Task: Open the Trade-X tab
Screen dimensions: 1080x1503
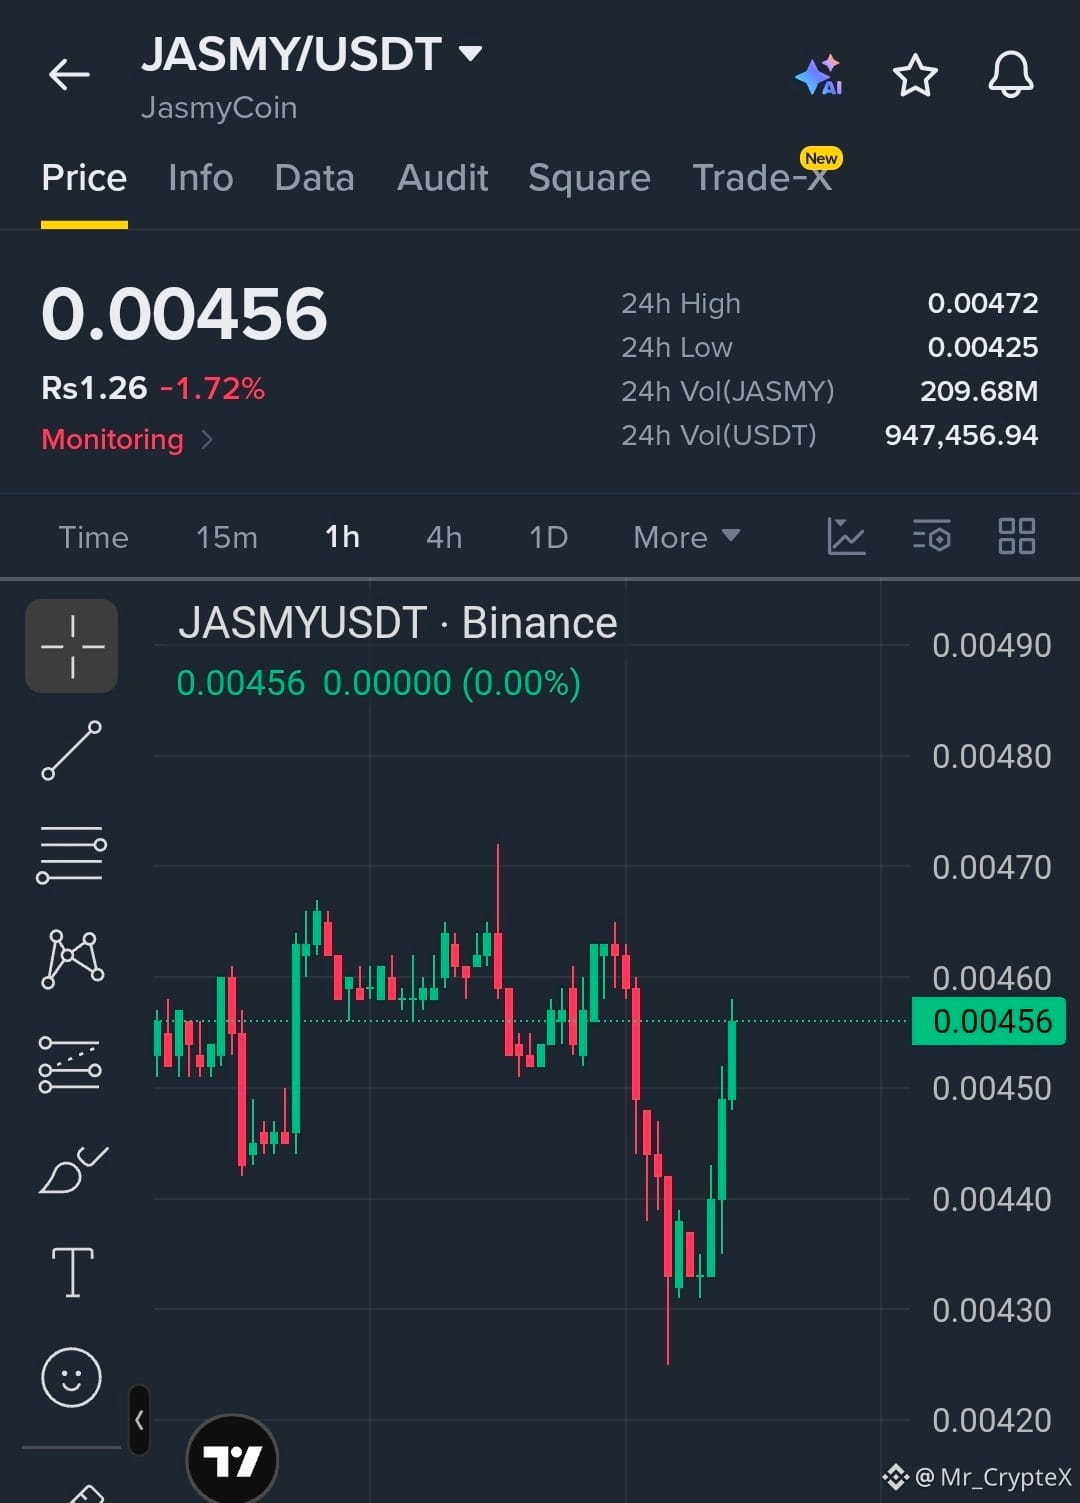Action: coord(762,178)
